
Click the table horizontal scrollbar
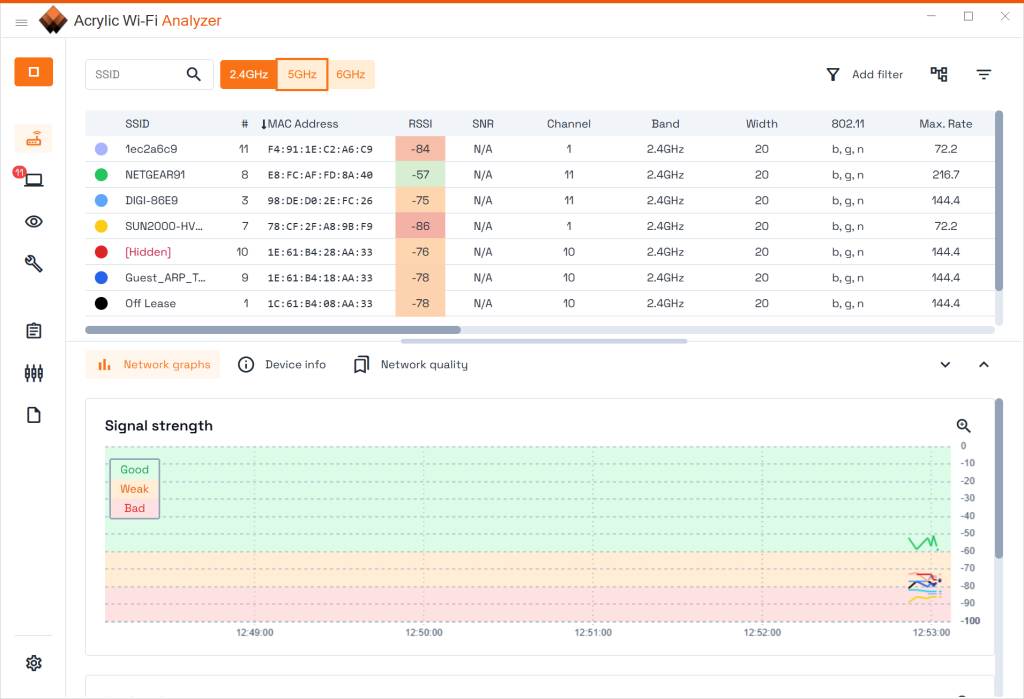pyautogui.click(x=273, y=330)
